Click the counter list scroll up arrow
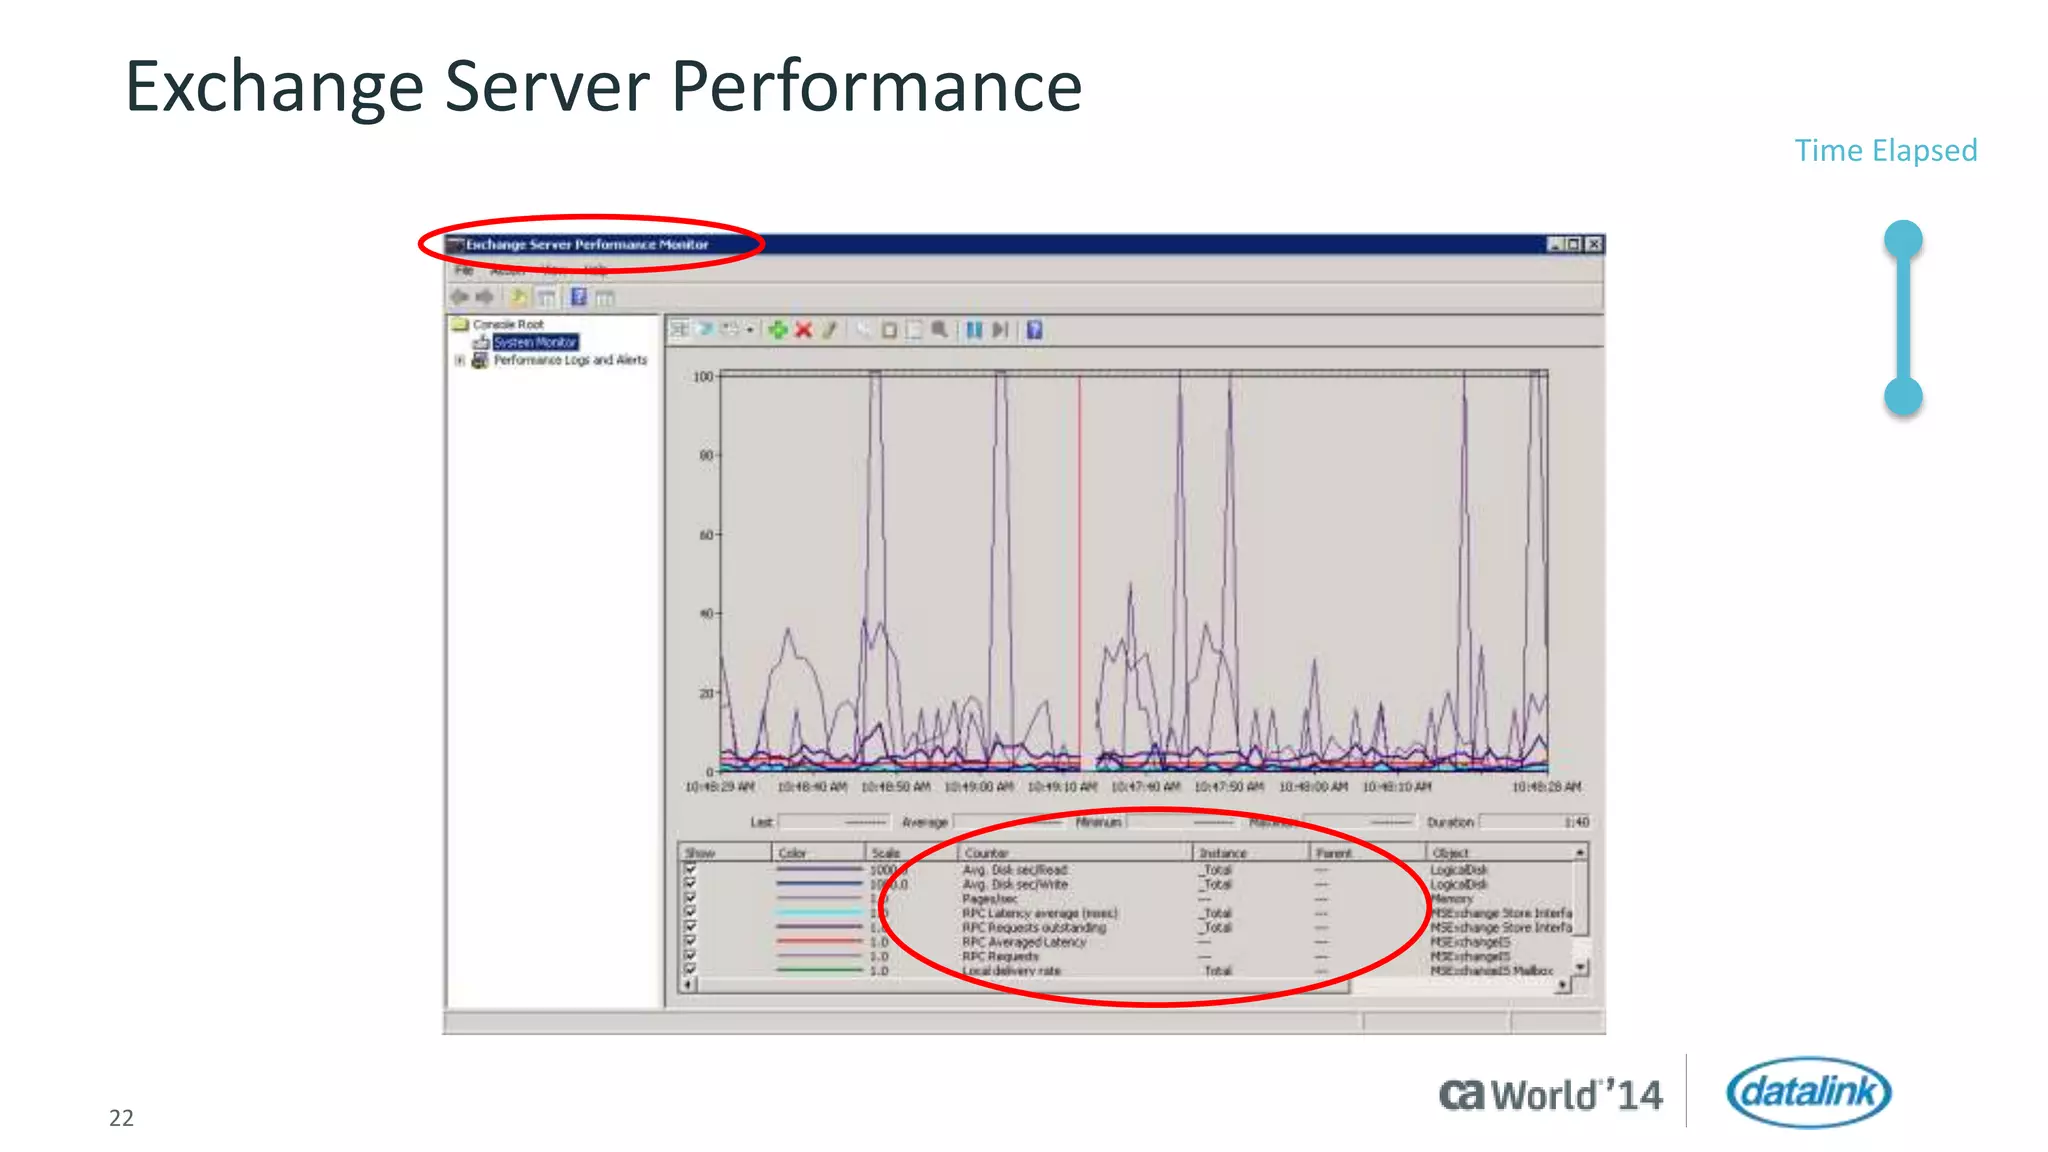Image resolution: width=2048 pixels, height=1152 pixels. (1581, 852)
